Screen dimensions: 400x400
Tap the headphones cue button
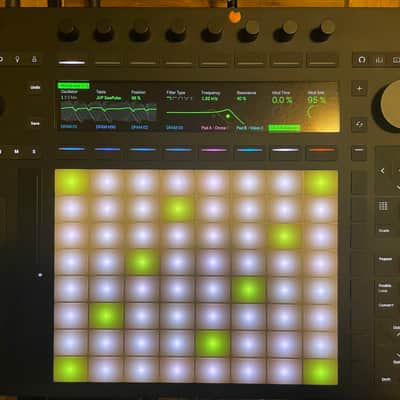tap(362, 60)
